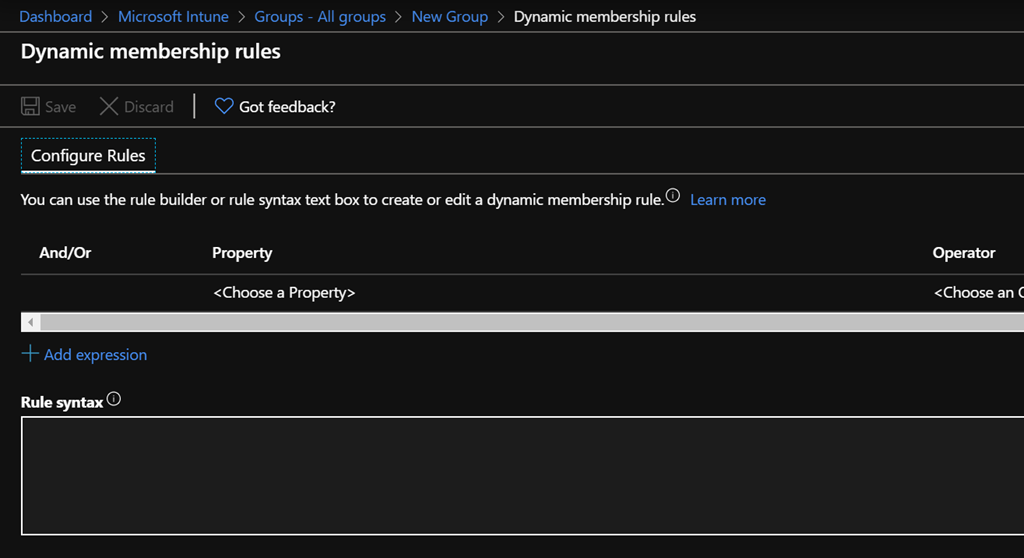The image size is (1024, 558).
Task: Select the Configure Rules tab
Action: tap(88, 156)
